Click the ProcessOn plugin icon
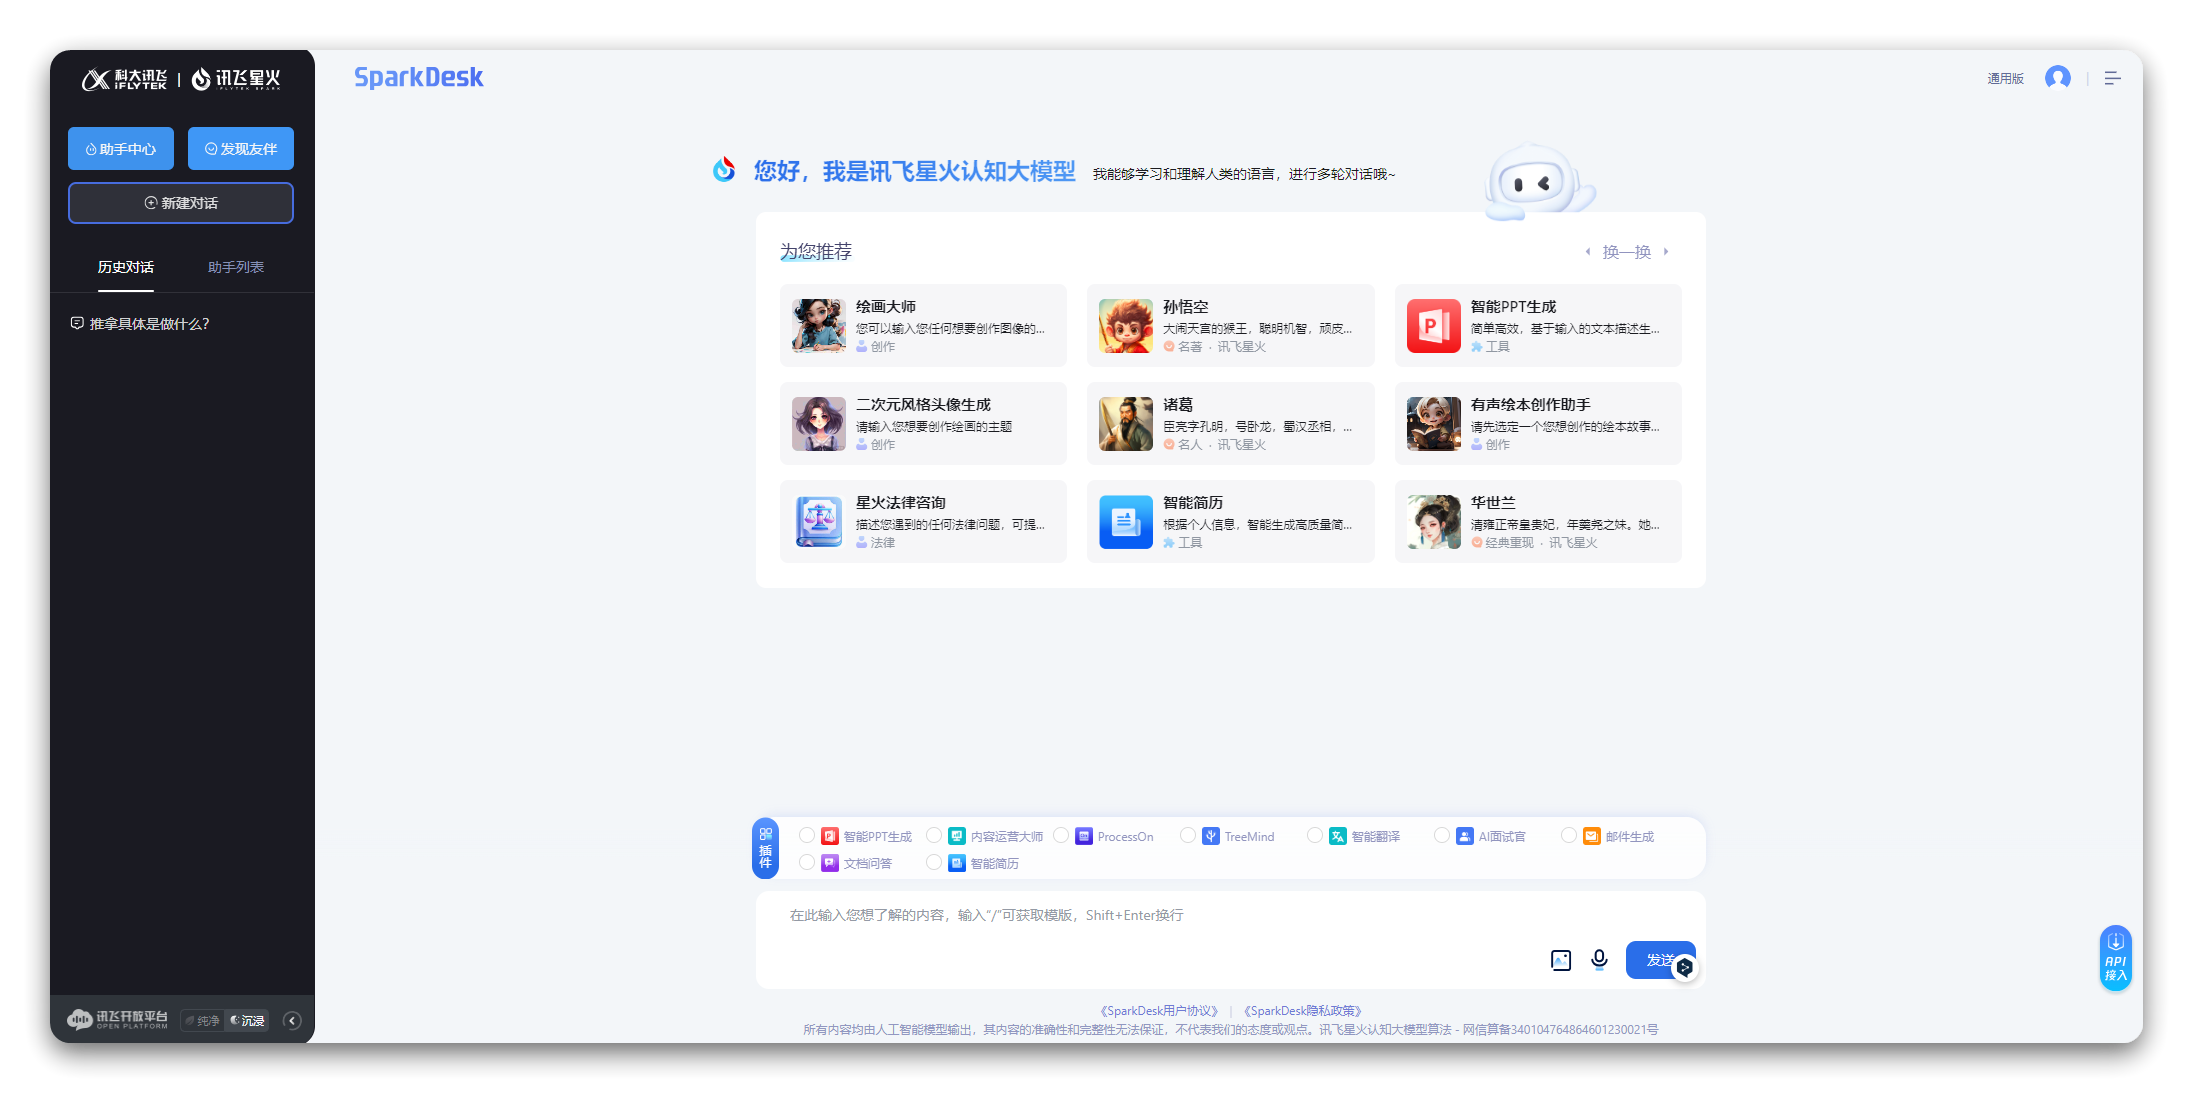 1084,836
